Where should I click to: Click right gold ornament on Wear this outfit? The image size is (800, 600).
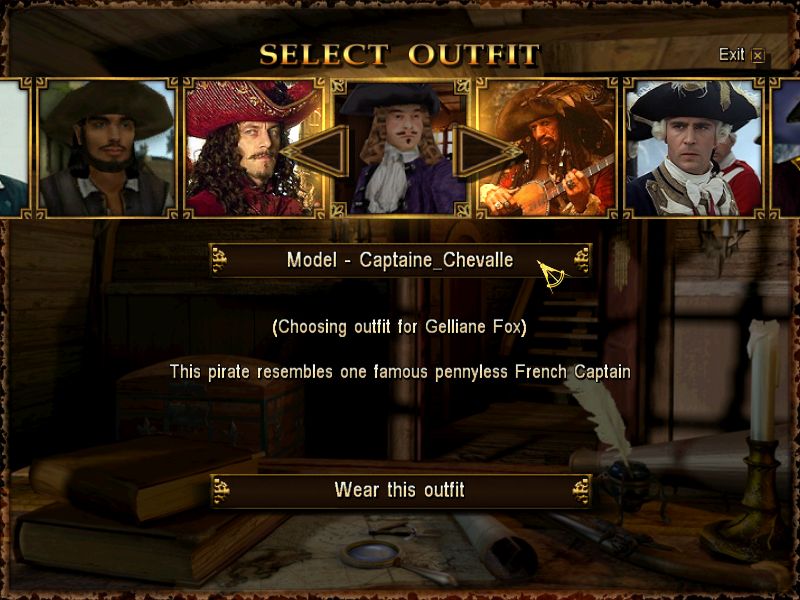581,491
